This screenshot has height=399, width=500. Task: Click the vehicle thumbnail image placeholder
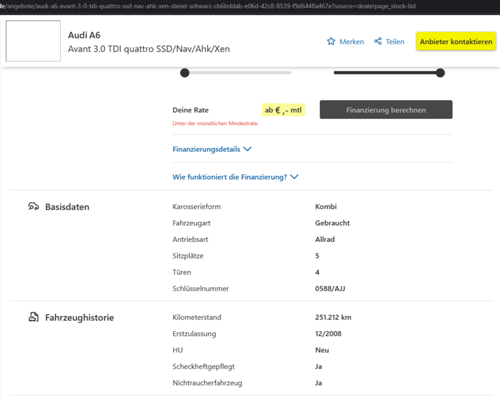coord(33,41)
